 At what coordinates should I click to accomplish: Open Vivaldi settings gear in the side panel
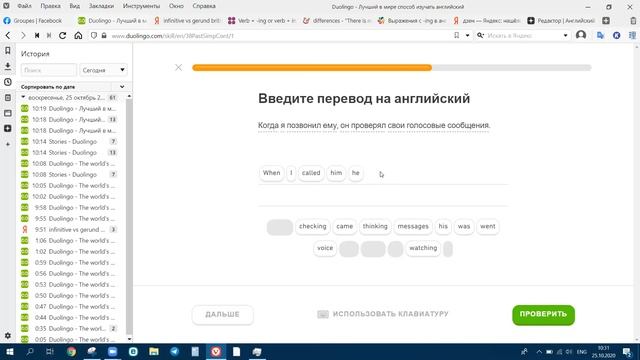(x=8, y=336)
